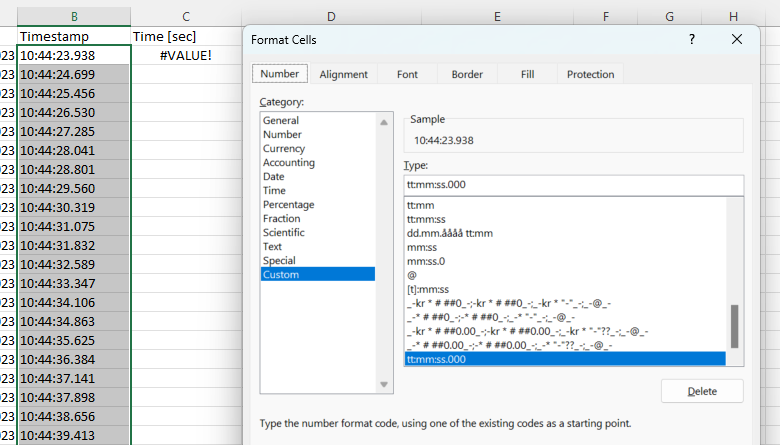Switch to the Font tab
Viewport: 780px width, 445px height.
click(407, 74)
